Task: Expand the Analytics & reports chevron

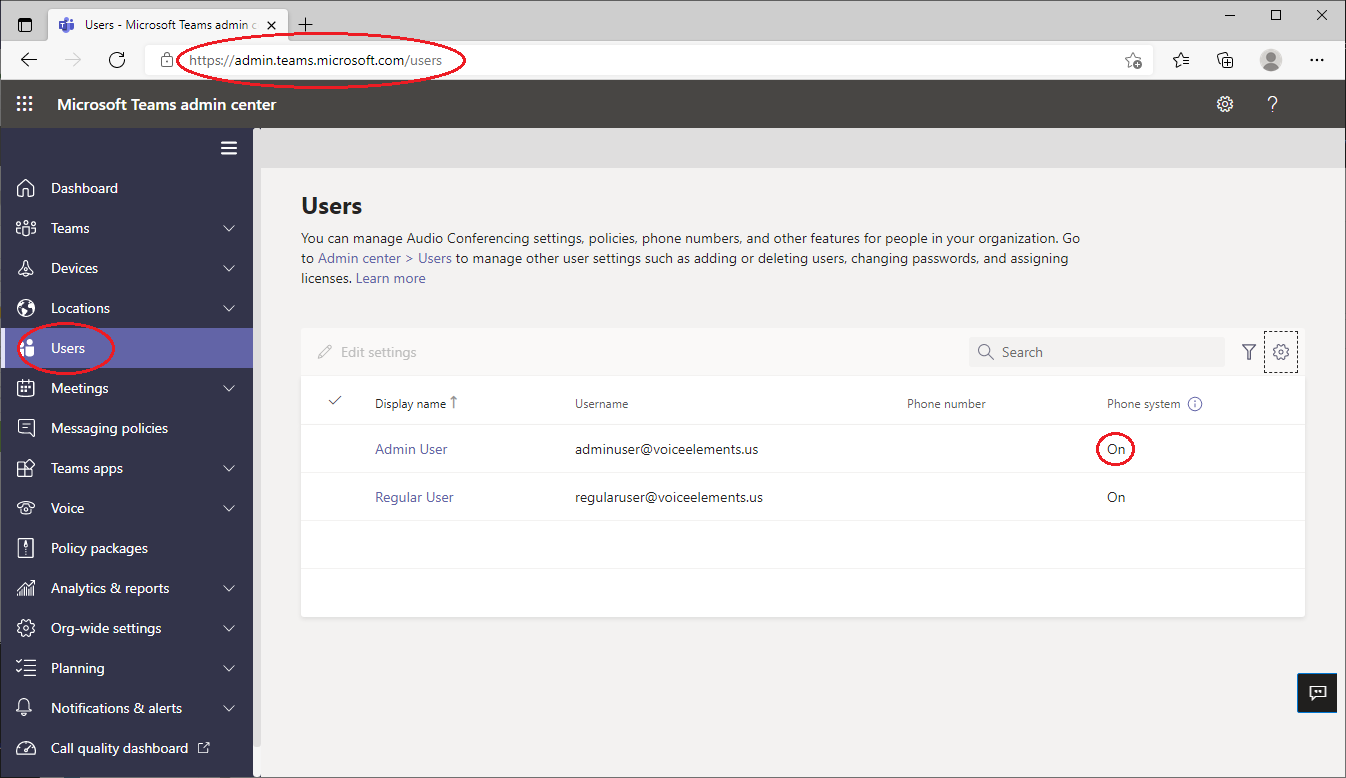Action: [229, 588]
